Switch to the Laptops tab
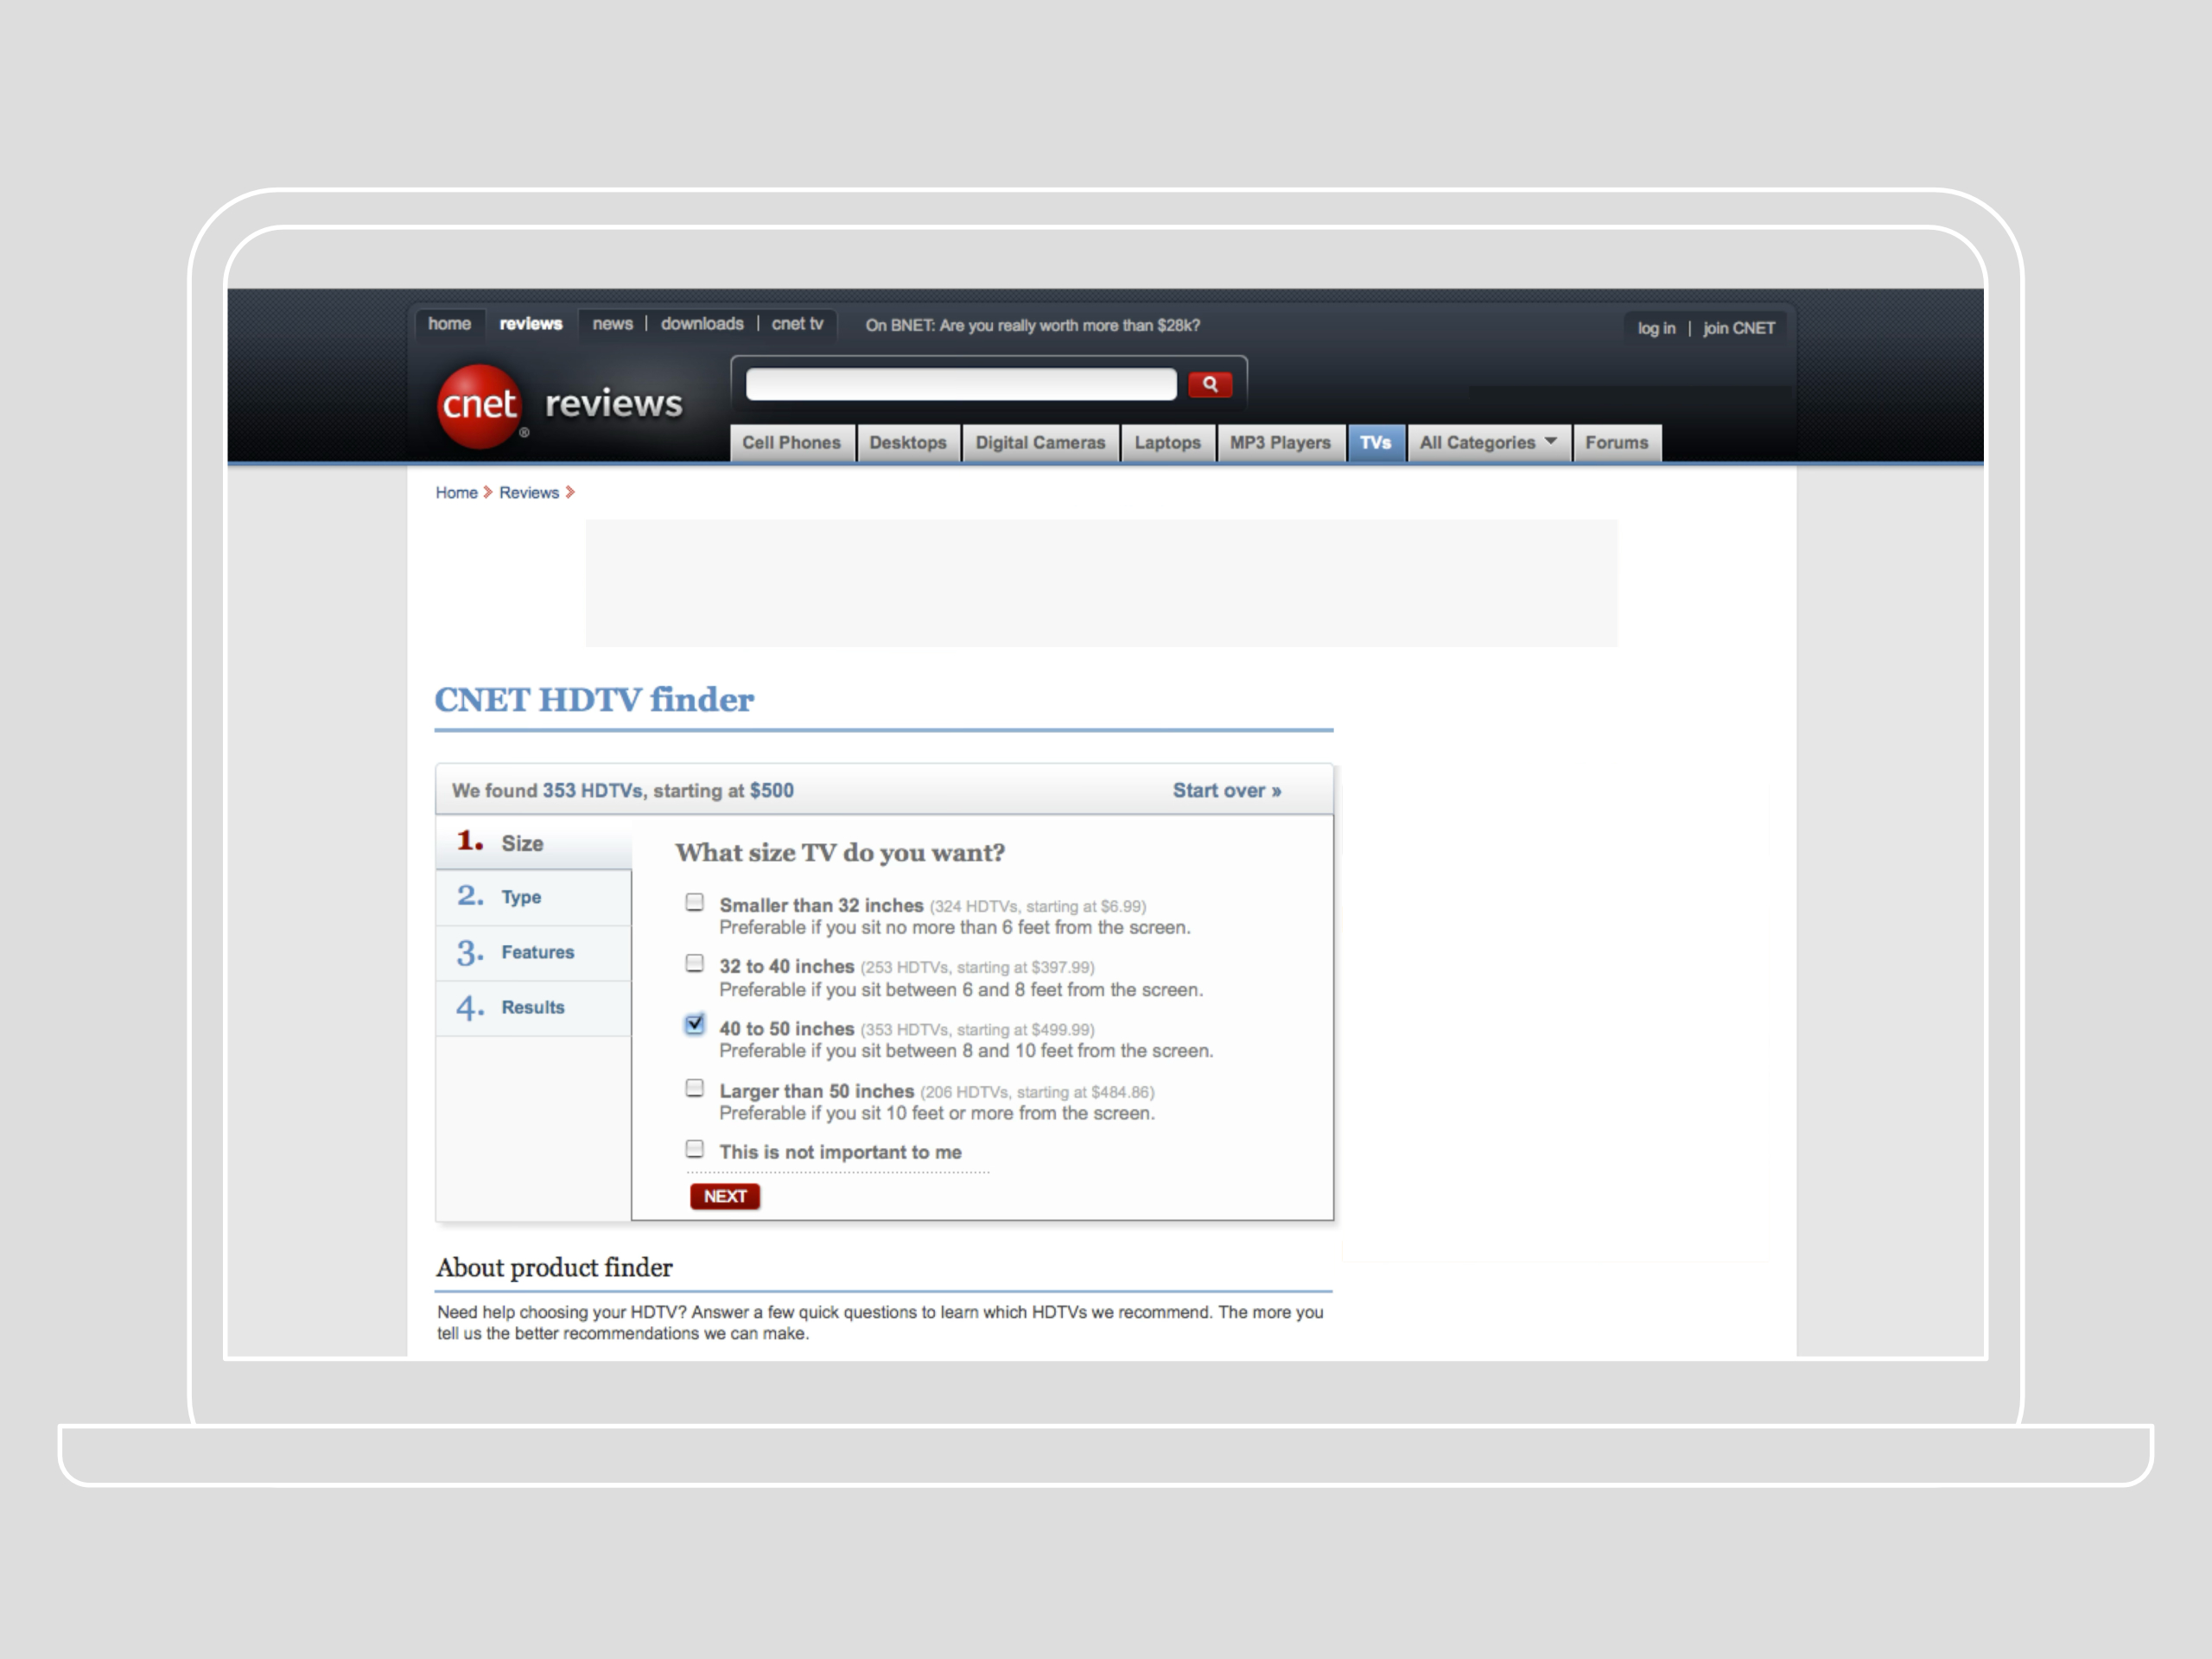 tap(1167, 442)
